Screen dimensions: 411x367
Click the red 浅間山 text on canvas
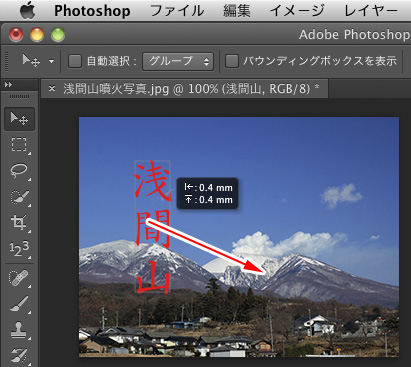click(153, 227)
